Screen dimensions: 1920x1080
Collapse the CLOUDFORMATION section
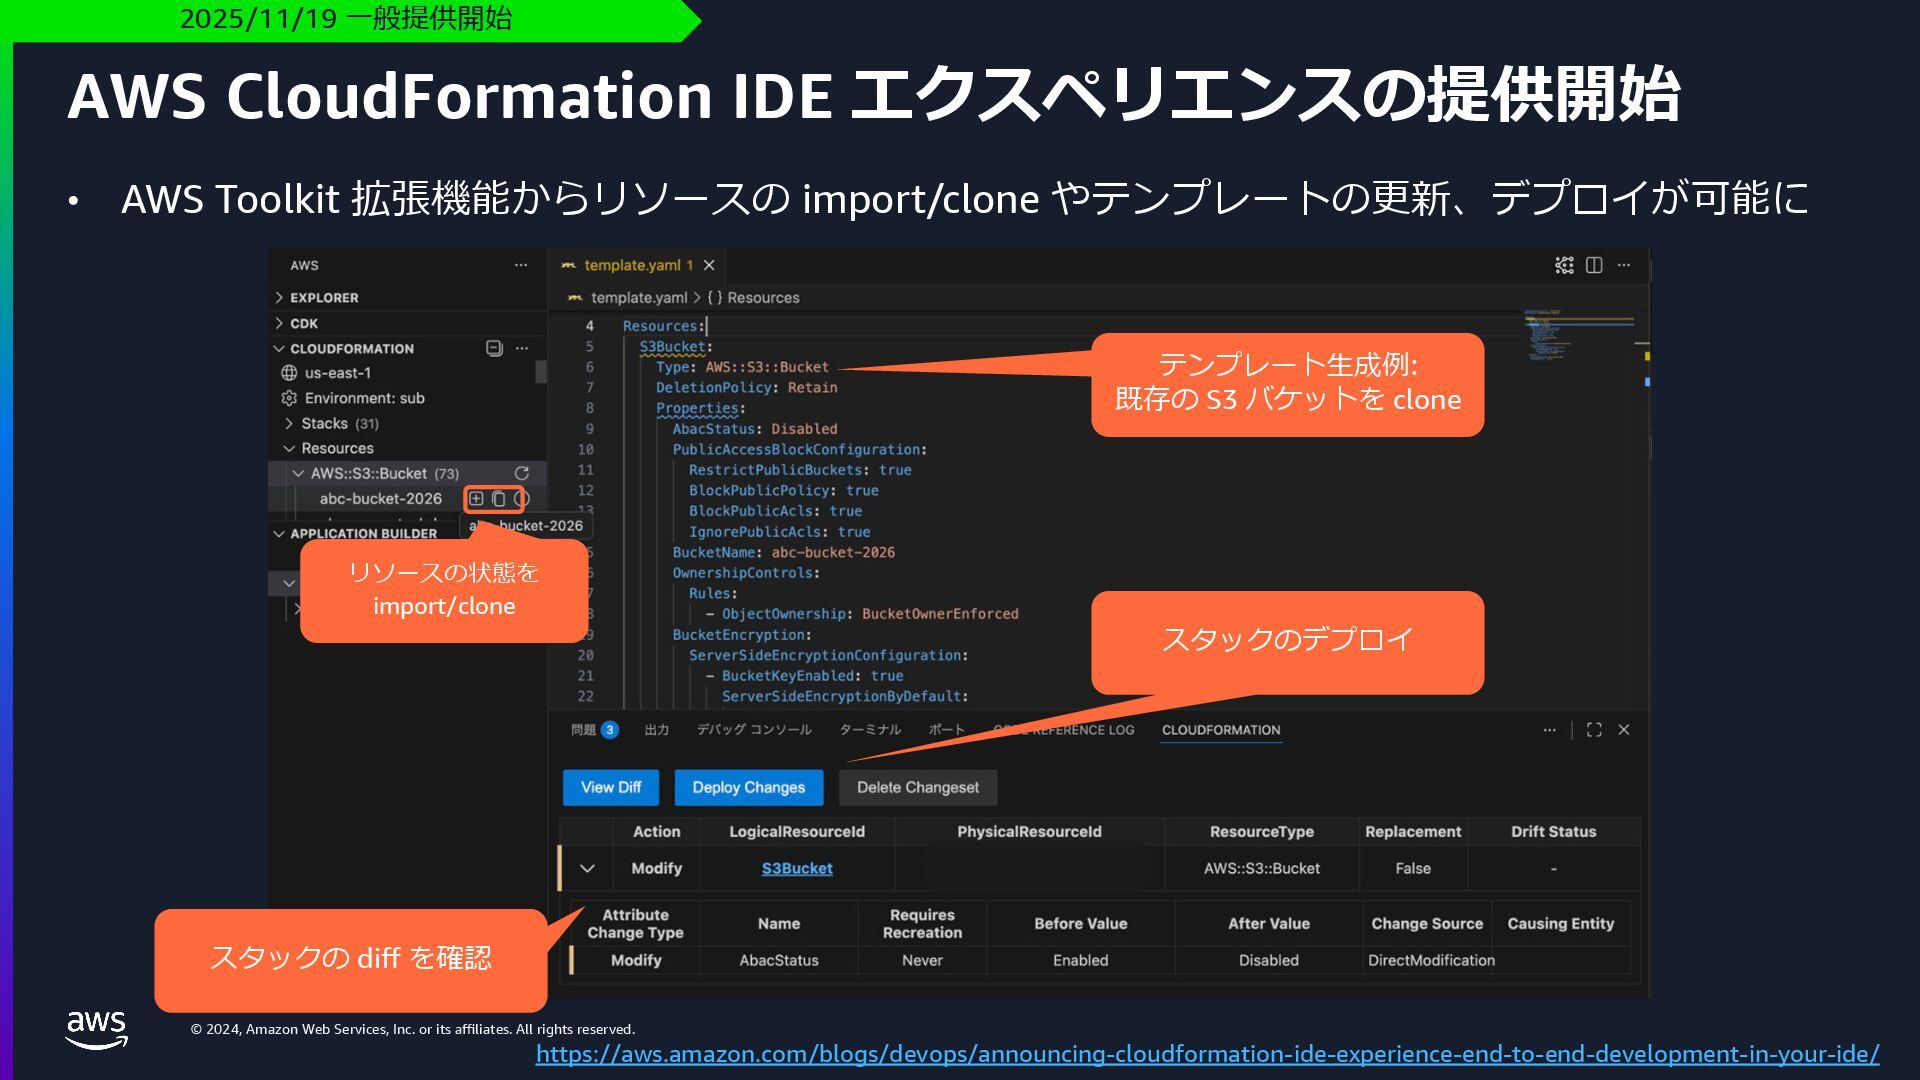pos(280,349)
